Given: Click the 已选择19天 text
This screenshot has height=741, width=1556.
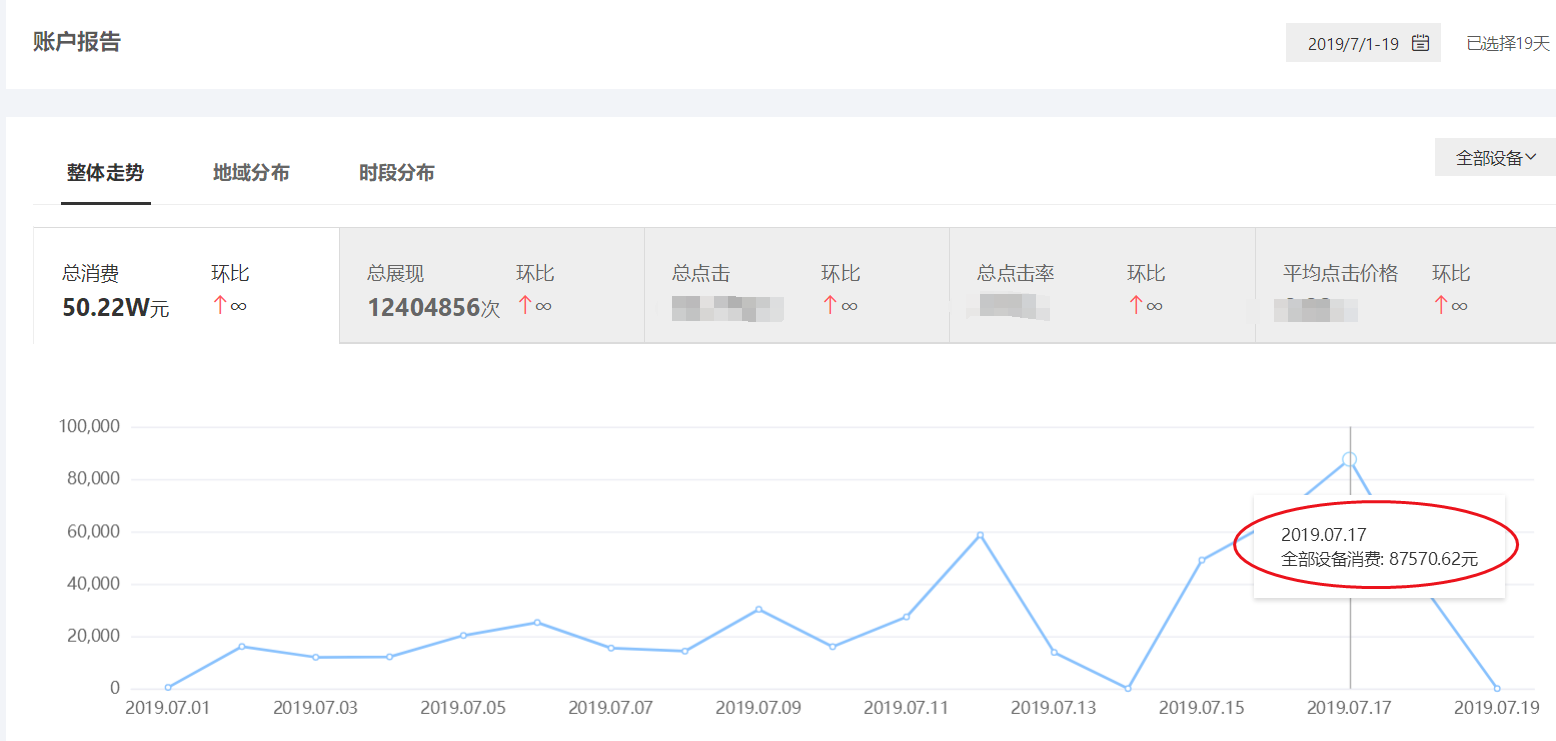Looking at the screenshot, I should pyautogui.click(x=1507, y=43).
